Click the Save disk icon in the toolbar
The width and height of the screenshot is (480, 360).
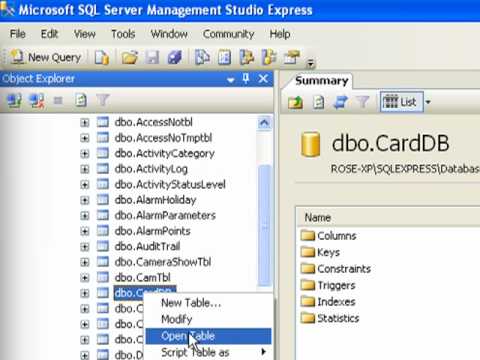(152, 57)
